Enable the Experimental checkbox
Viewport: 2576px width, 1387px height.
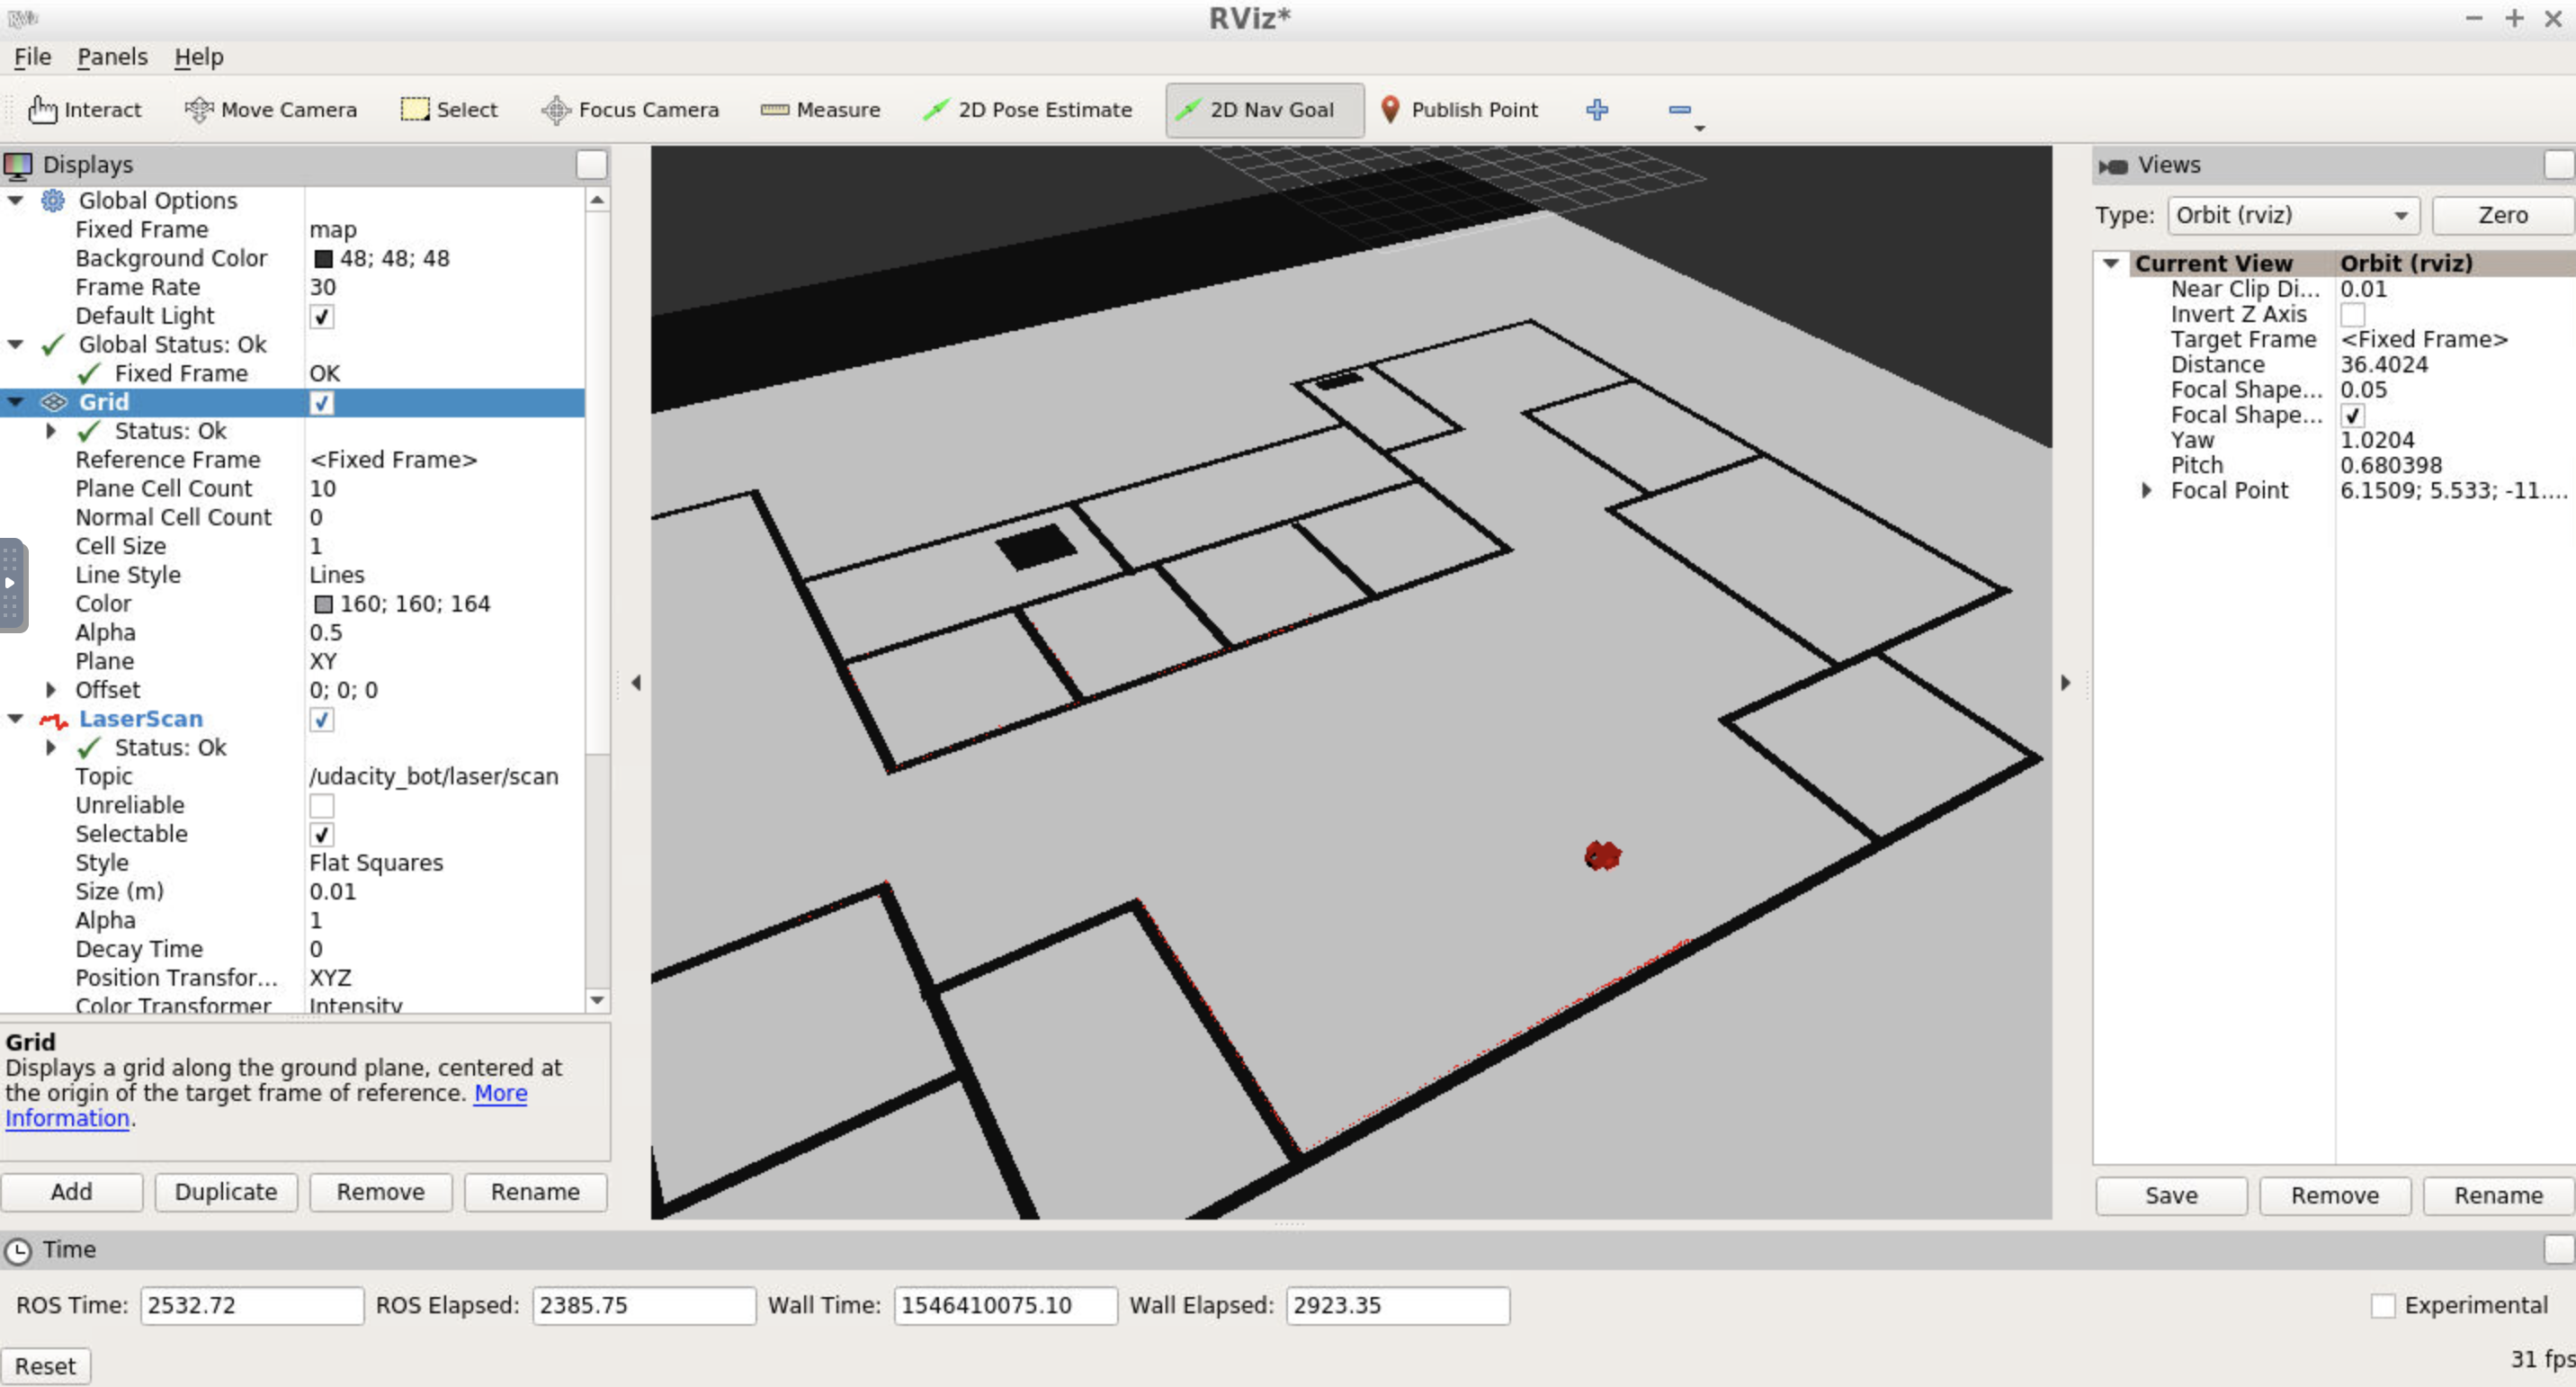pyautogui.click(x=2383, y=1306)
